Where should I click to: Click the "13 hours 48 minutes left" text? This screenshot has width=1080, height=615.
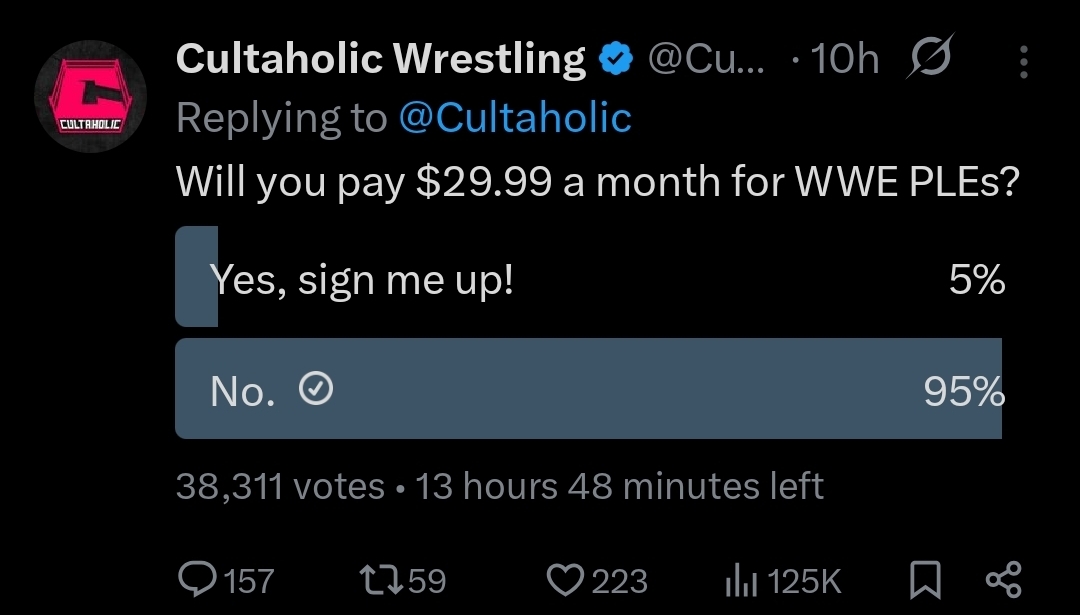[619, 487]
